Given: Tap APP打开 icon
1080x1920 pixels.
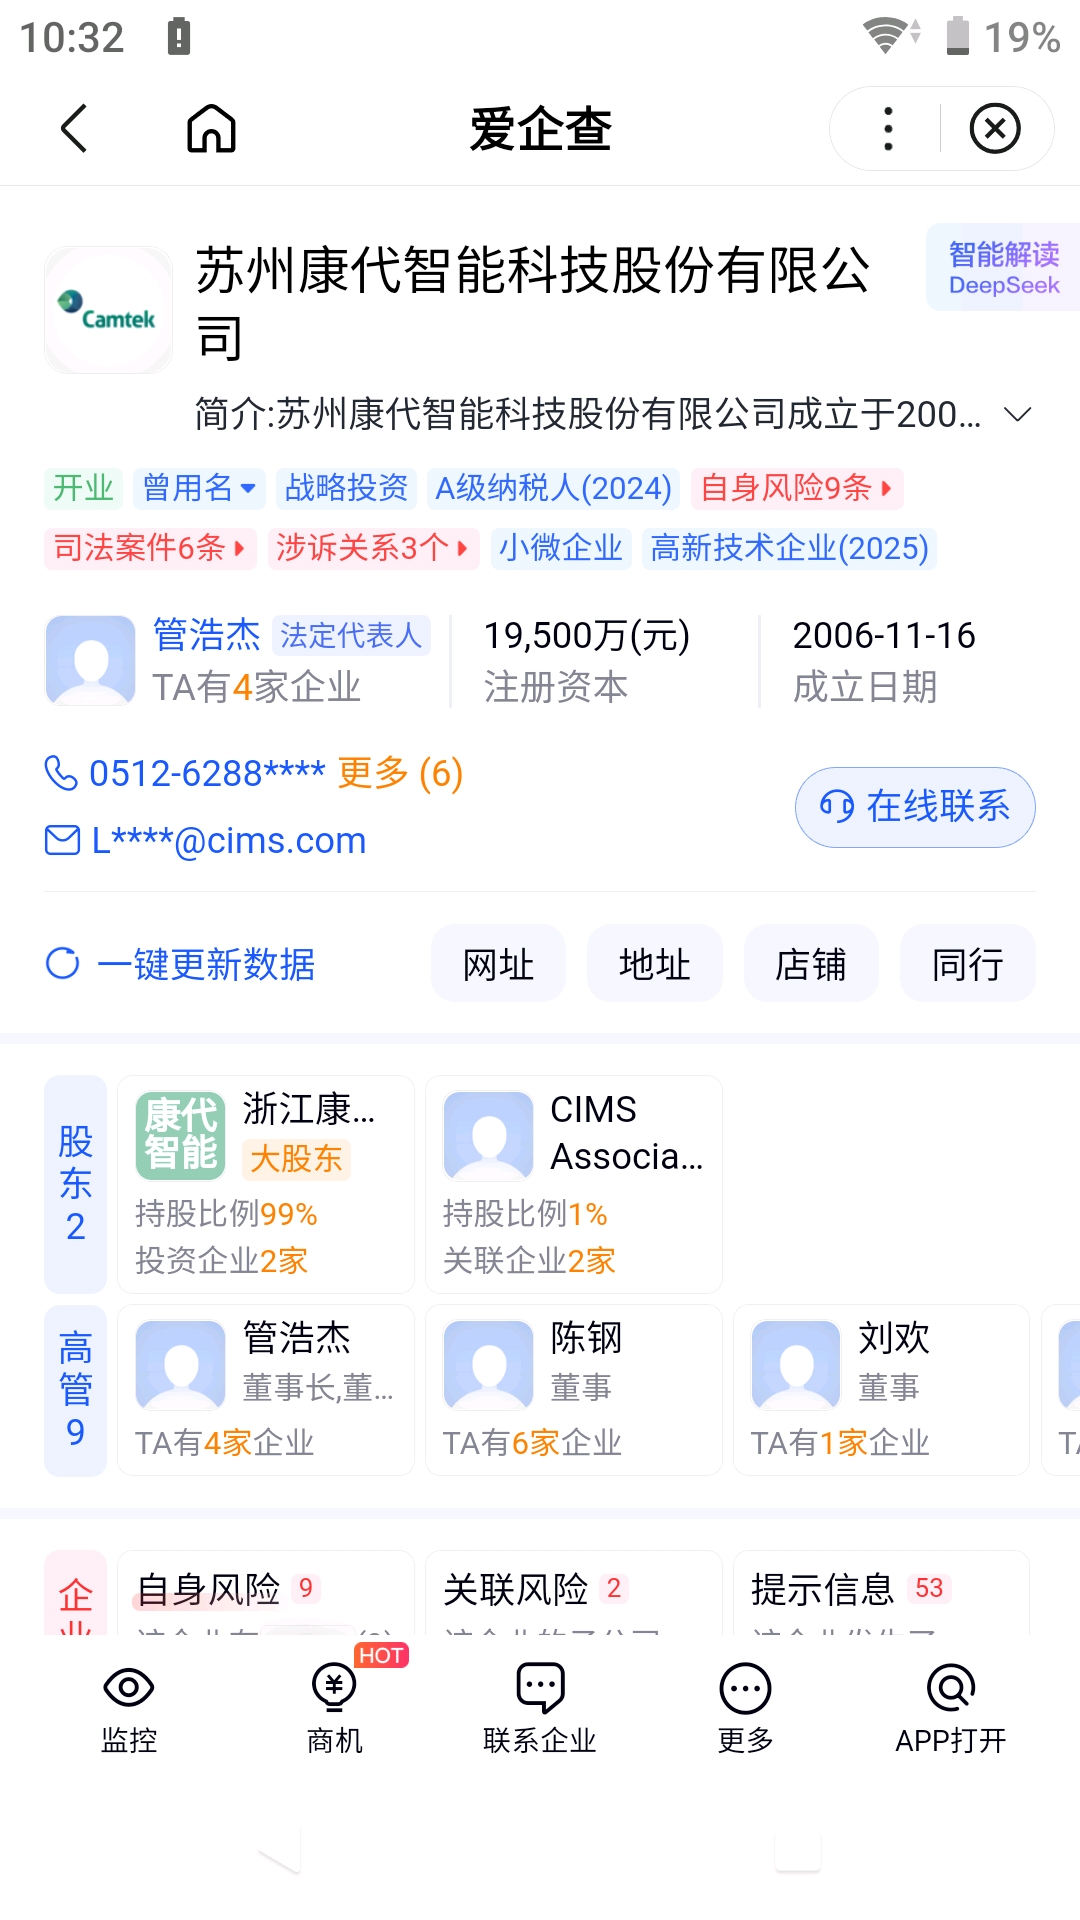Looking at the screenshot, I should tap(951, 1688).
